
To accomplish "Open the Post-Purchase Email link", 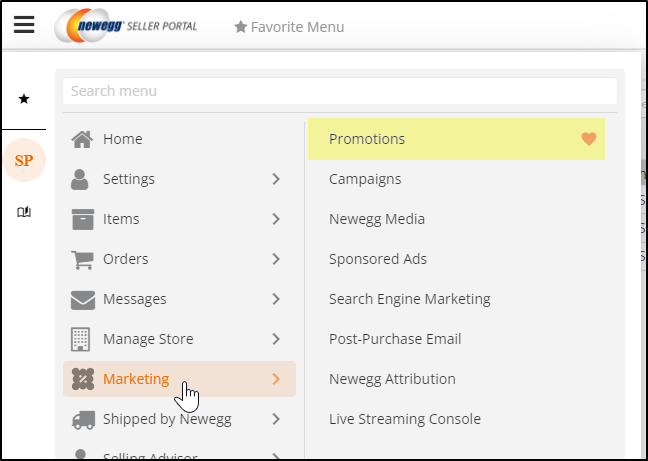I will tap(395, 339).
